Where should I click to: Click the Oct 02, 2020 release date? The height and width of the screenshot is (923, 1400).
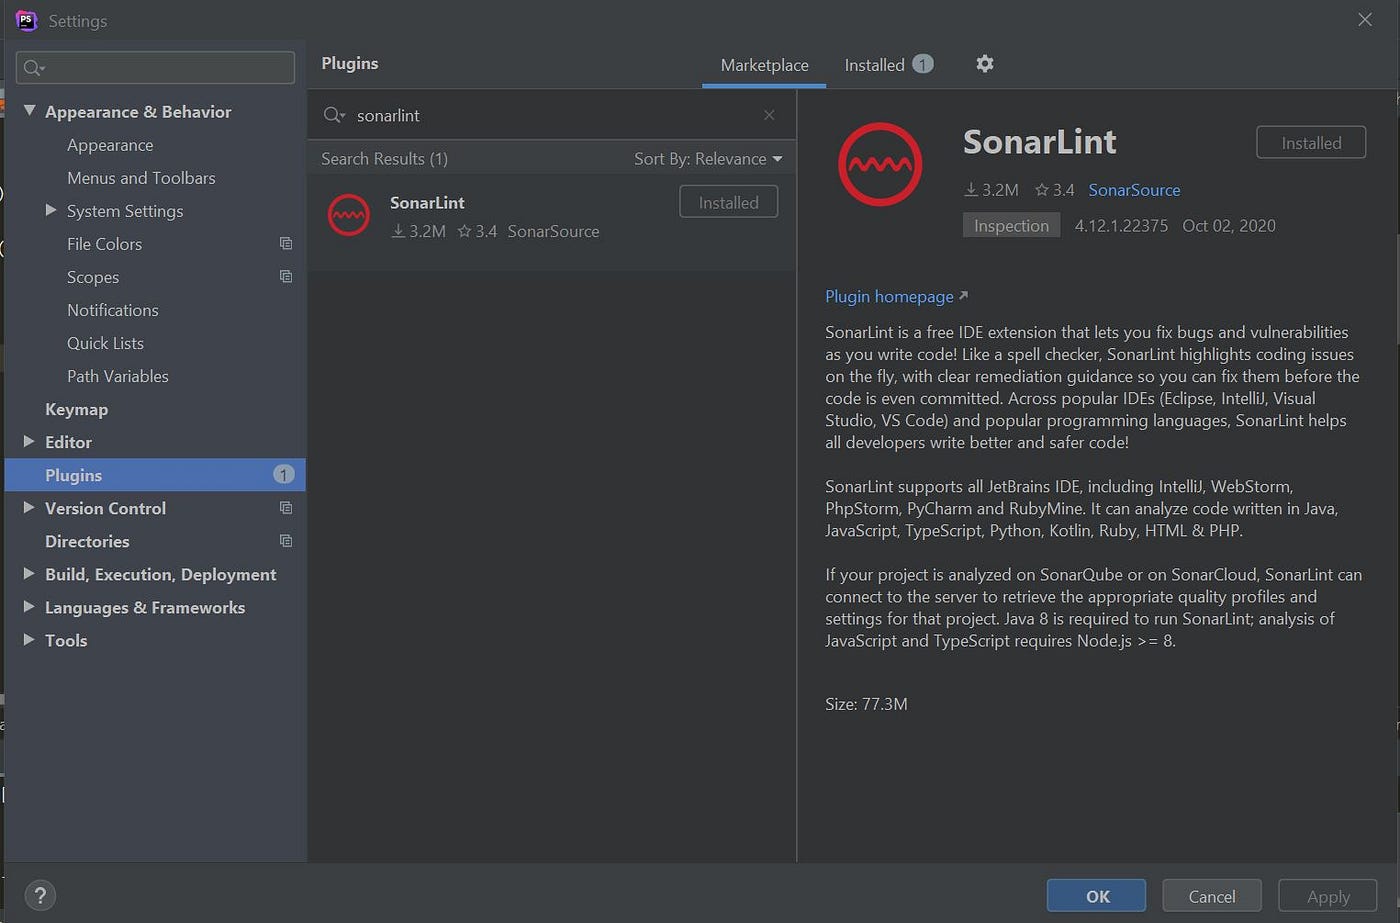1229,225
